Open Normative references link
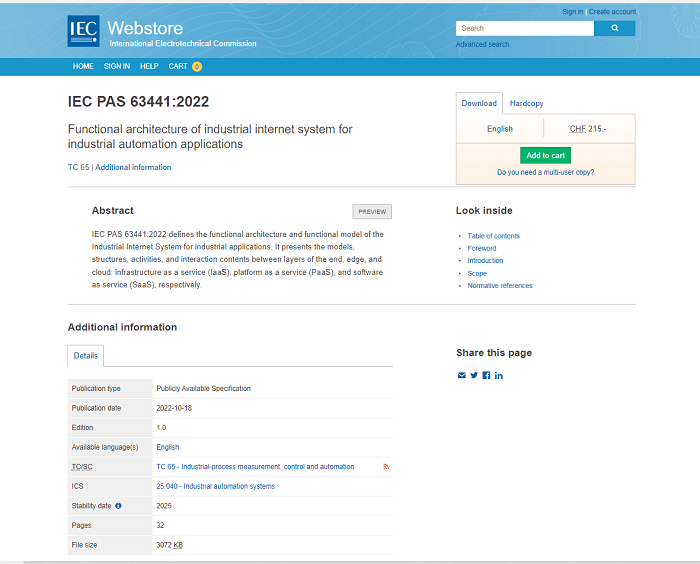700x564 pixels. tap(500, 286)
